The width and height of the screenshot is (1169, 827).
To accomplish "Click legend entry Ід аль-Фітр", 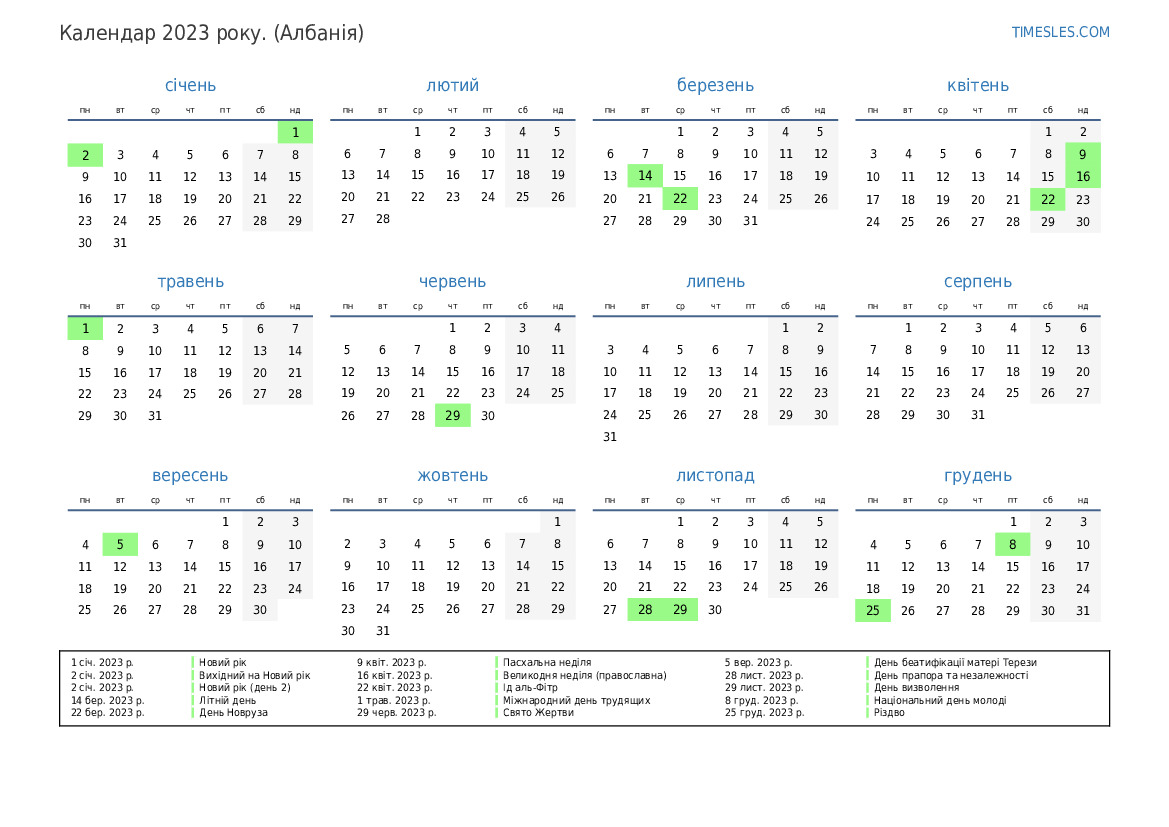I will click(x=530, y=688).
